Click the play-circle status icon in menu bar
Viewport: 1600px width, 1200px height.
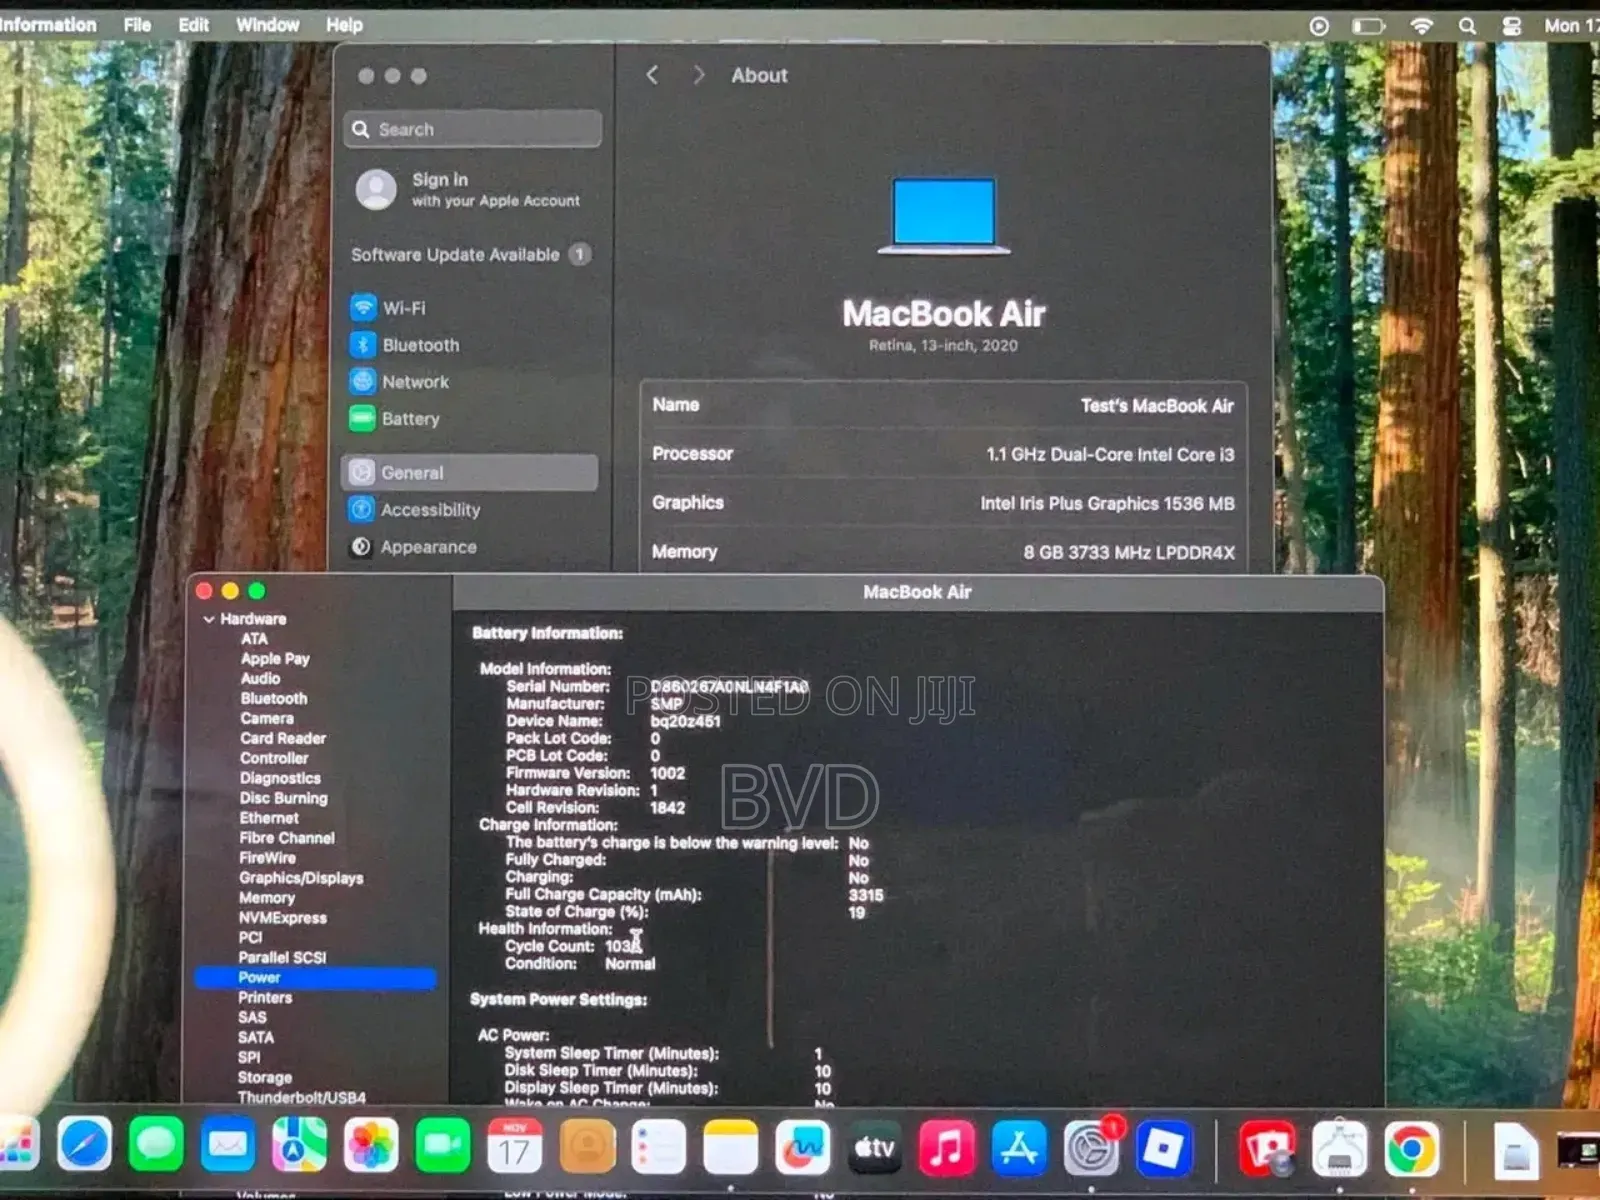click(1319, 26)
